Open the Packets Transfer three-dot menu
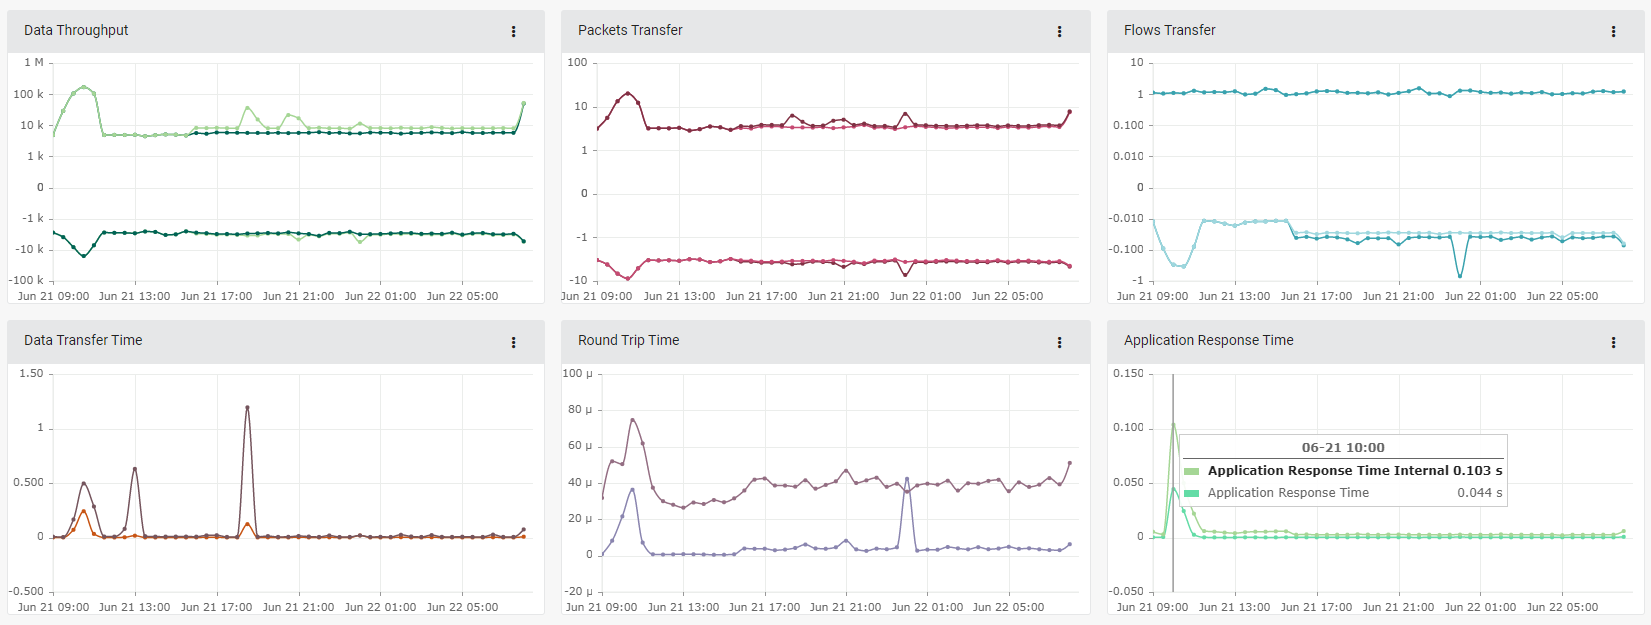 (x=1060, y=31)
